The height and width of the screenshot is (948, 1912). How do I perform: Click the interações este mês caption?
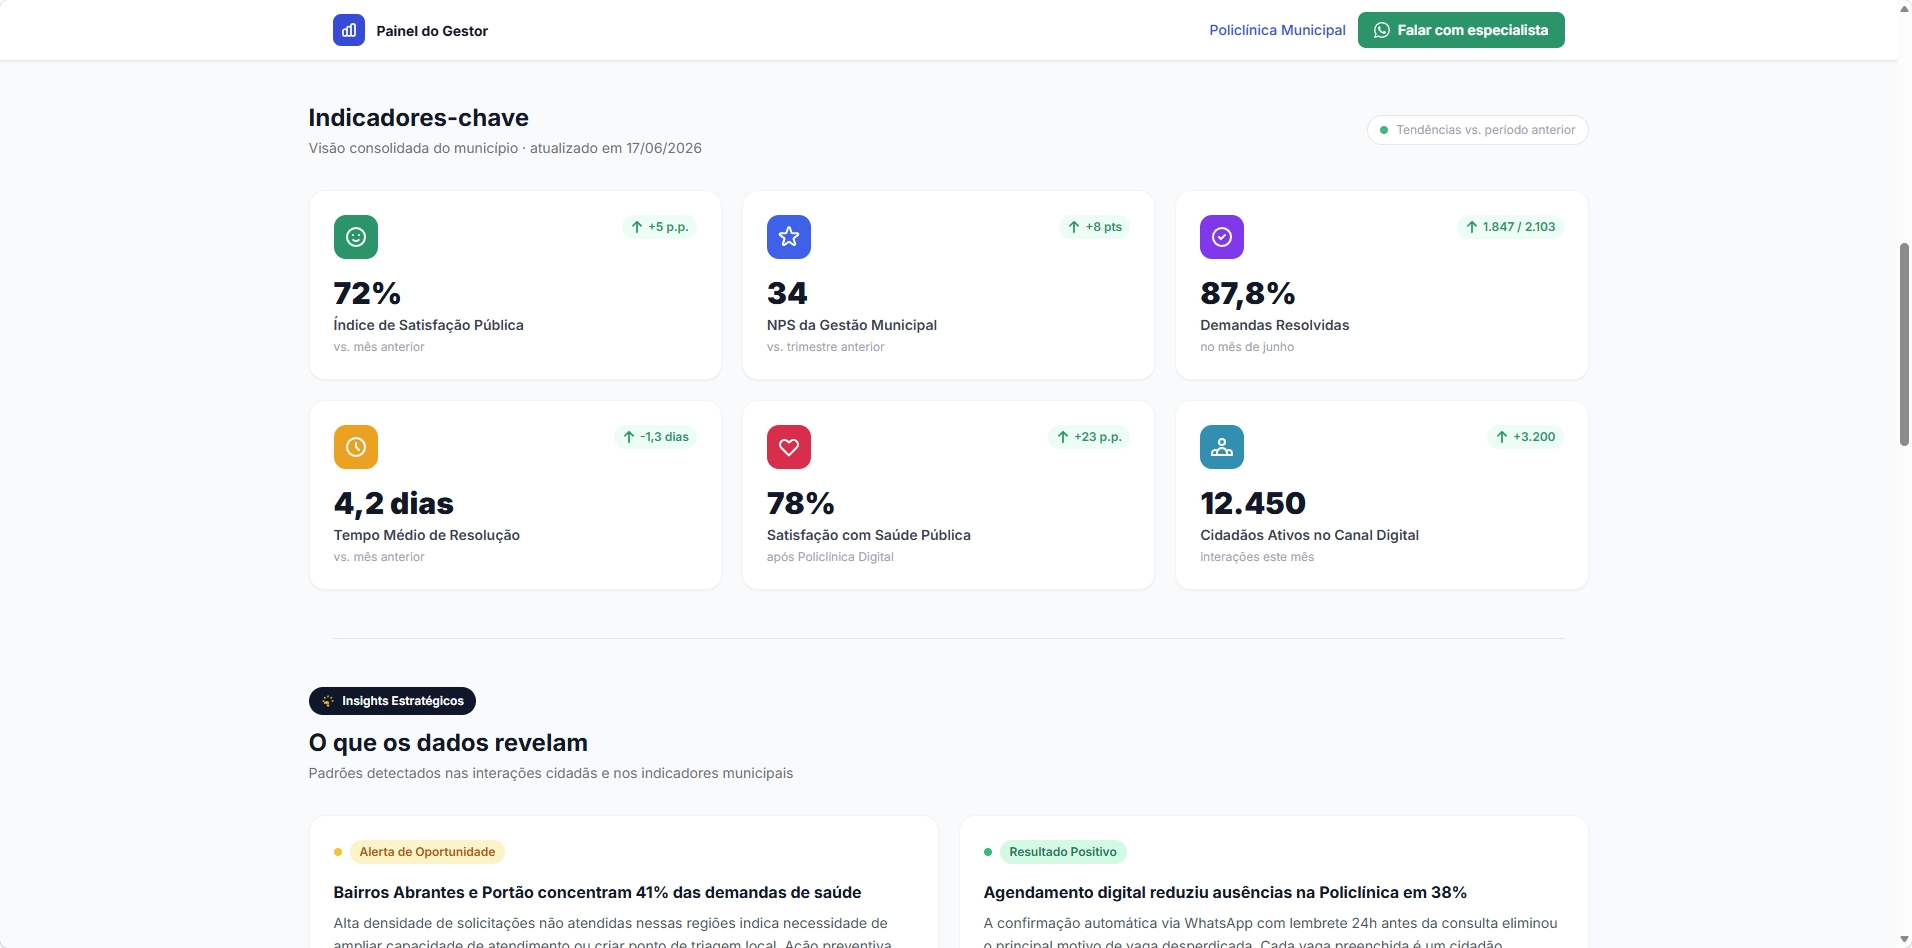(1257, 557)
